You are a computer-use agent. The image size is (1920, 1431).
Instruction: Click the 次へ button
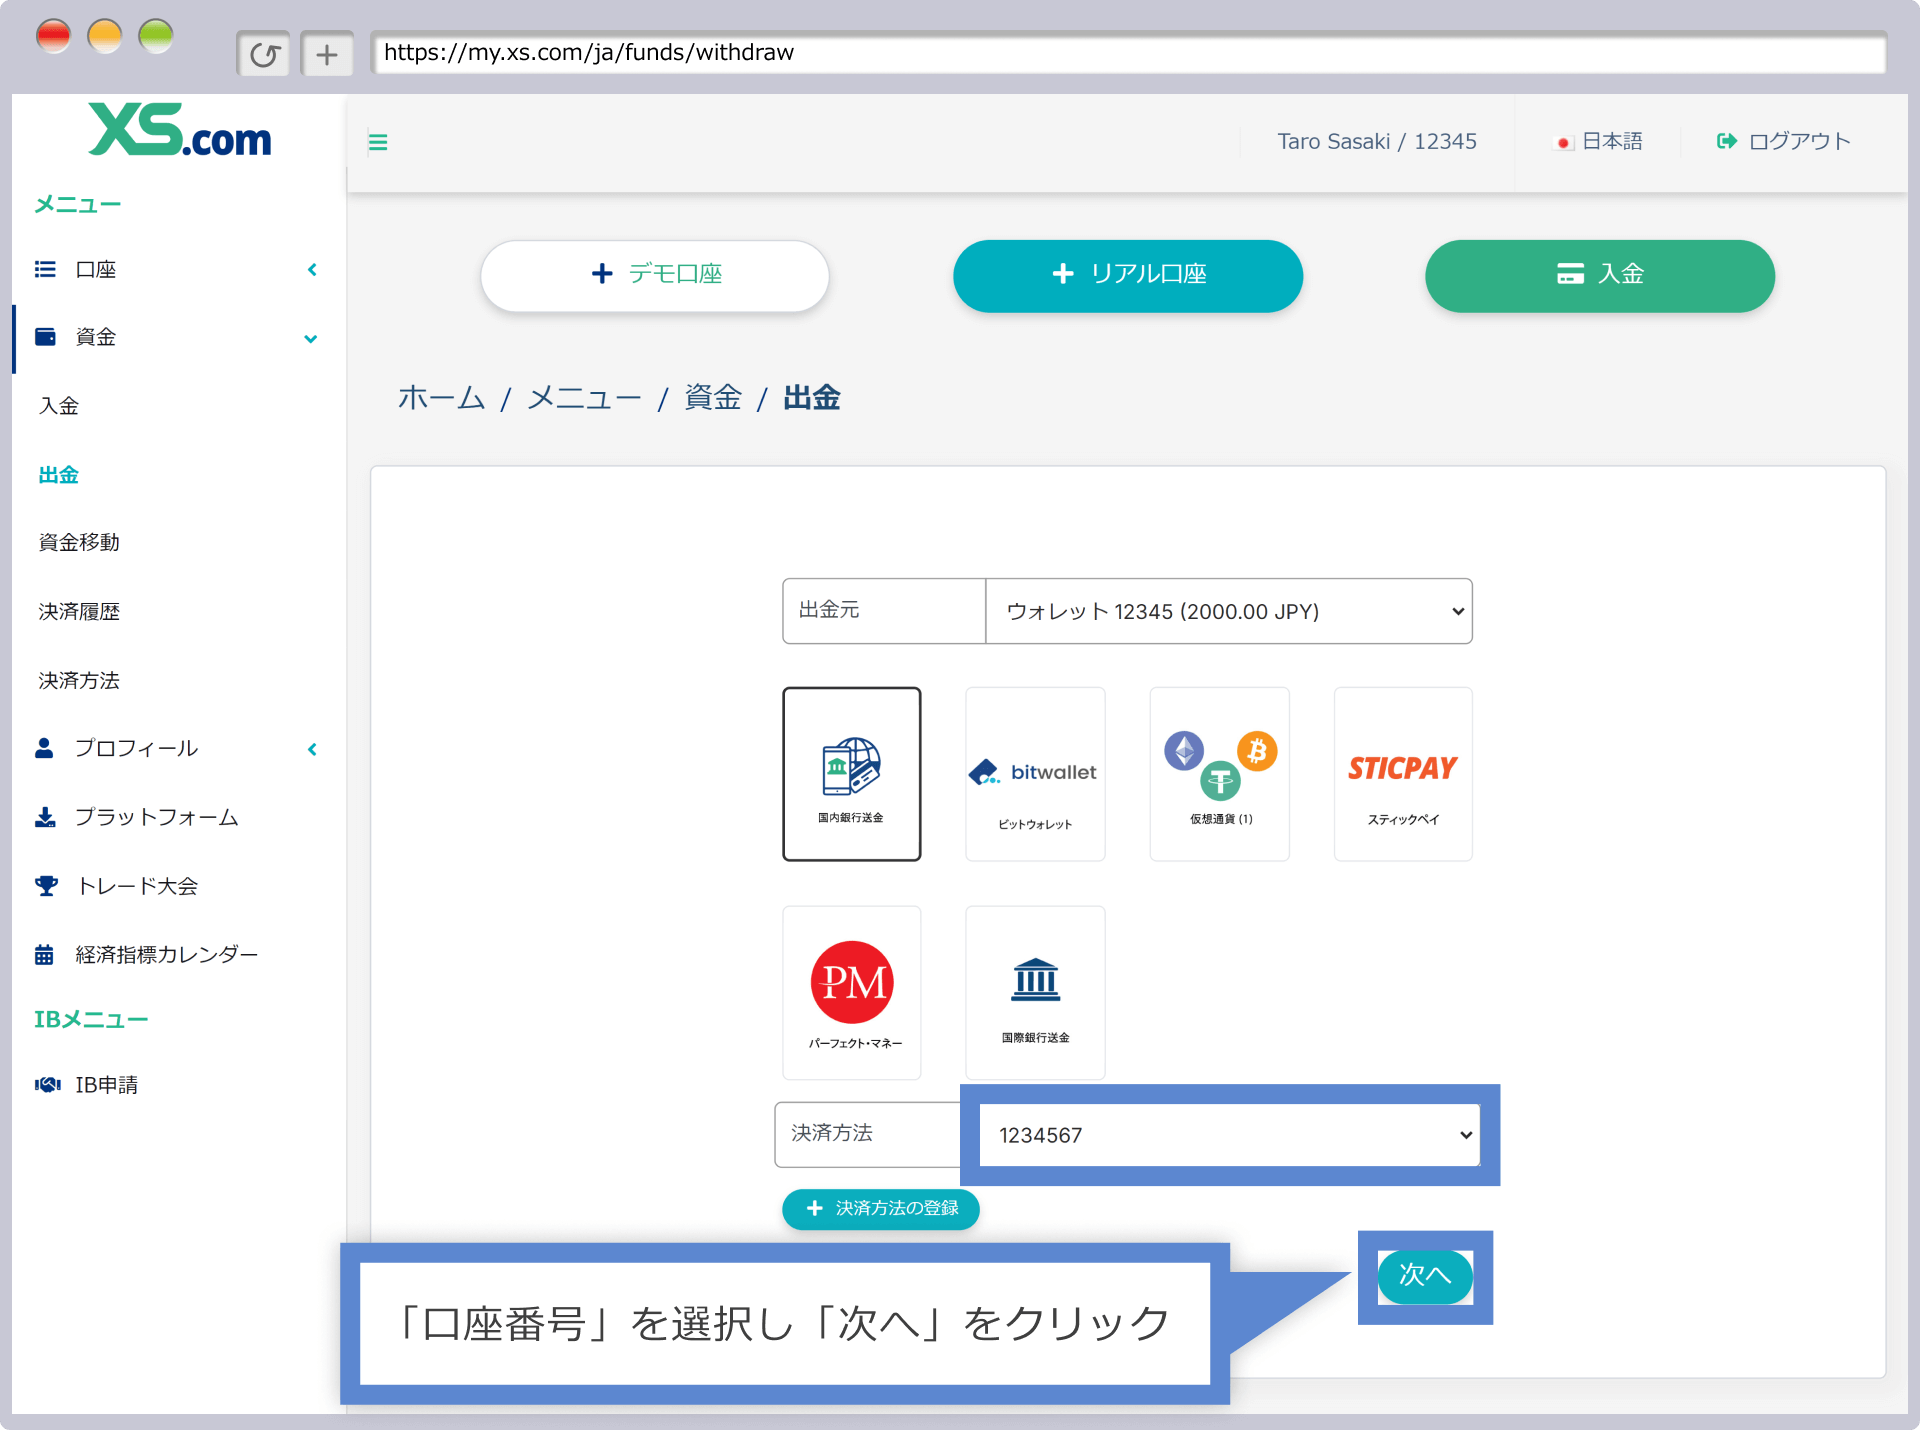(x=1425, y=1277)
